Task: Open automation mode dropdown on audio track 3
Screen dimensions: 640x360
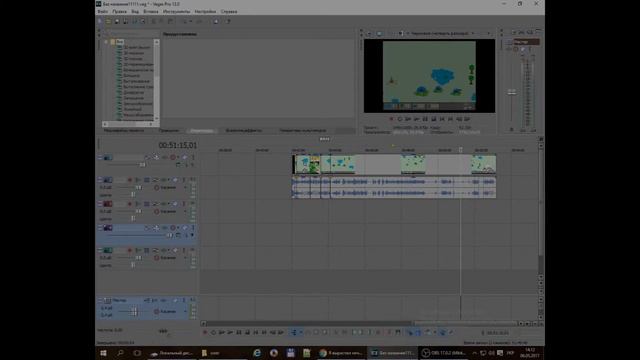Action: (x=186, y=211)
